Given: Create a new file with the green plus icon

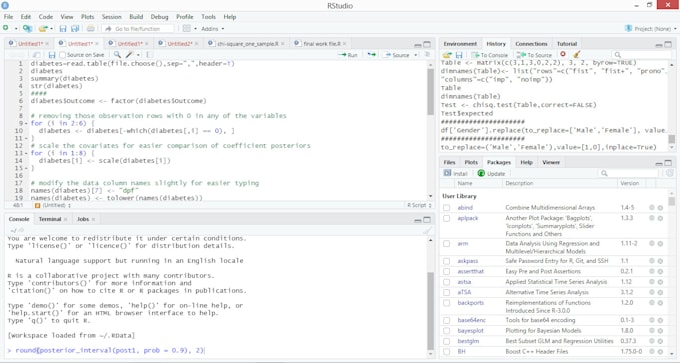Looking at the screenshot, I should pyautogui.click(x=6, y=28).
